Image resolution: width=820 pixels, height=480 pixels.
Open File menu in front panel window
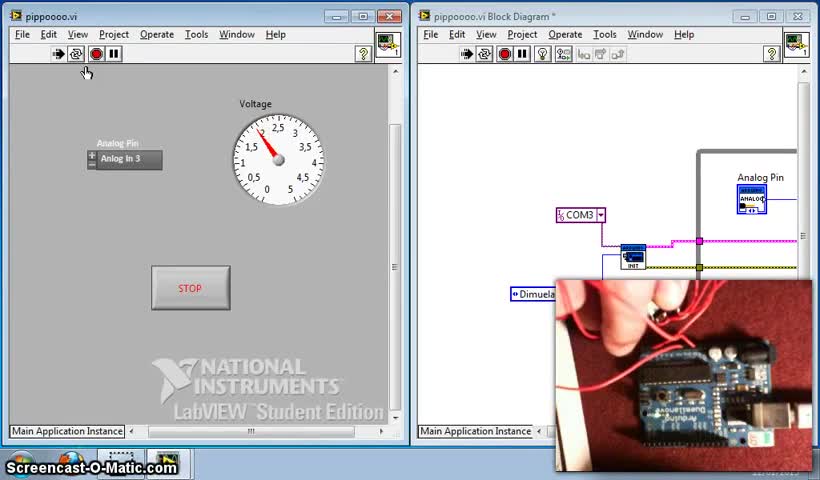point(22,35)
